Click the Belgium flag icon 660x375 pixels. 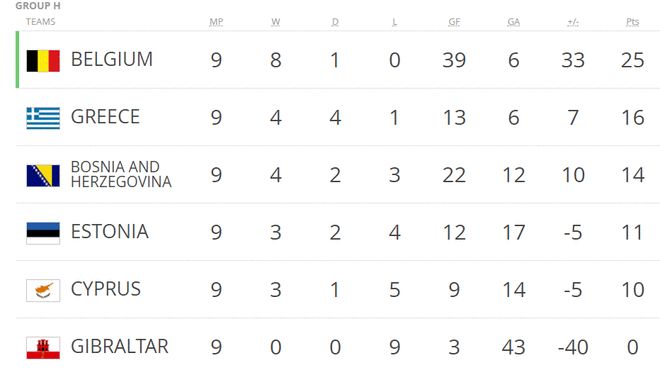coord(43,61)
